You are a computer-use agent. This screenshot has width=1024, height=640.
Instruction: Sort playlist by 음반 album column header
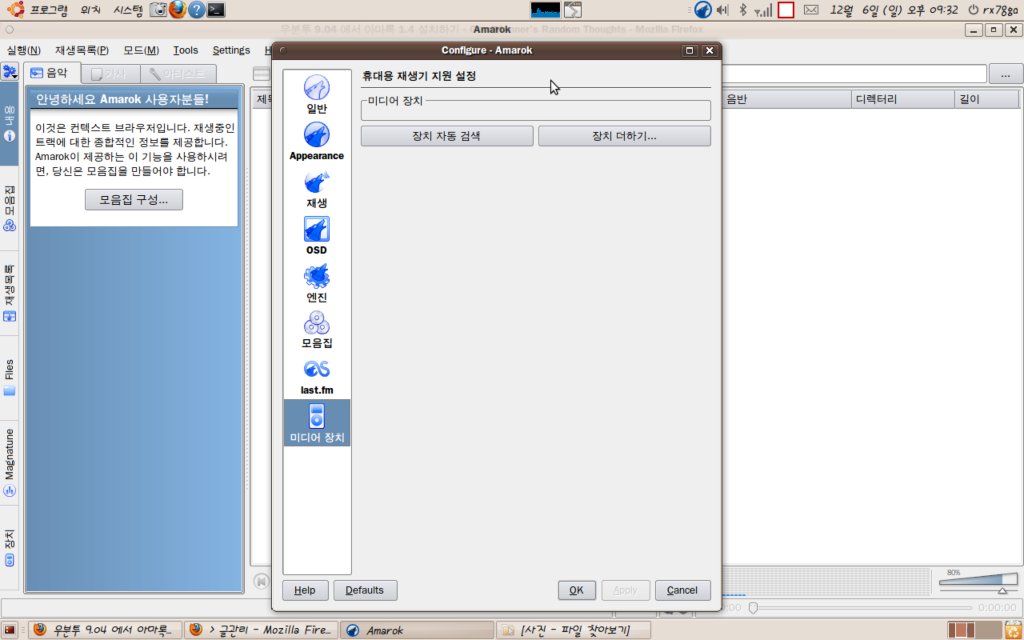tap(787, 99)
